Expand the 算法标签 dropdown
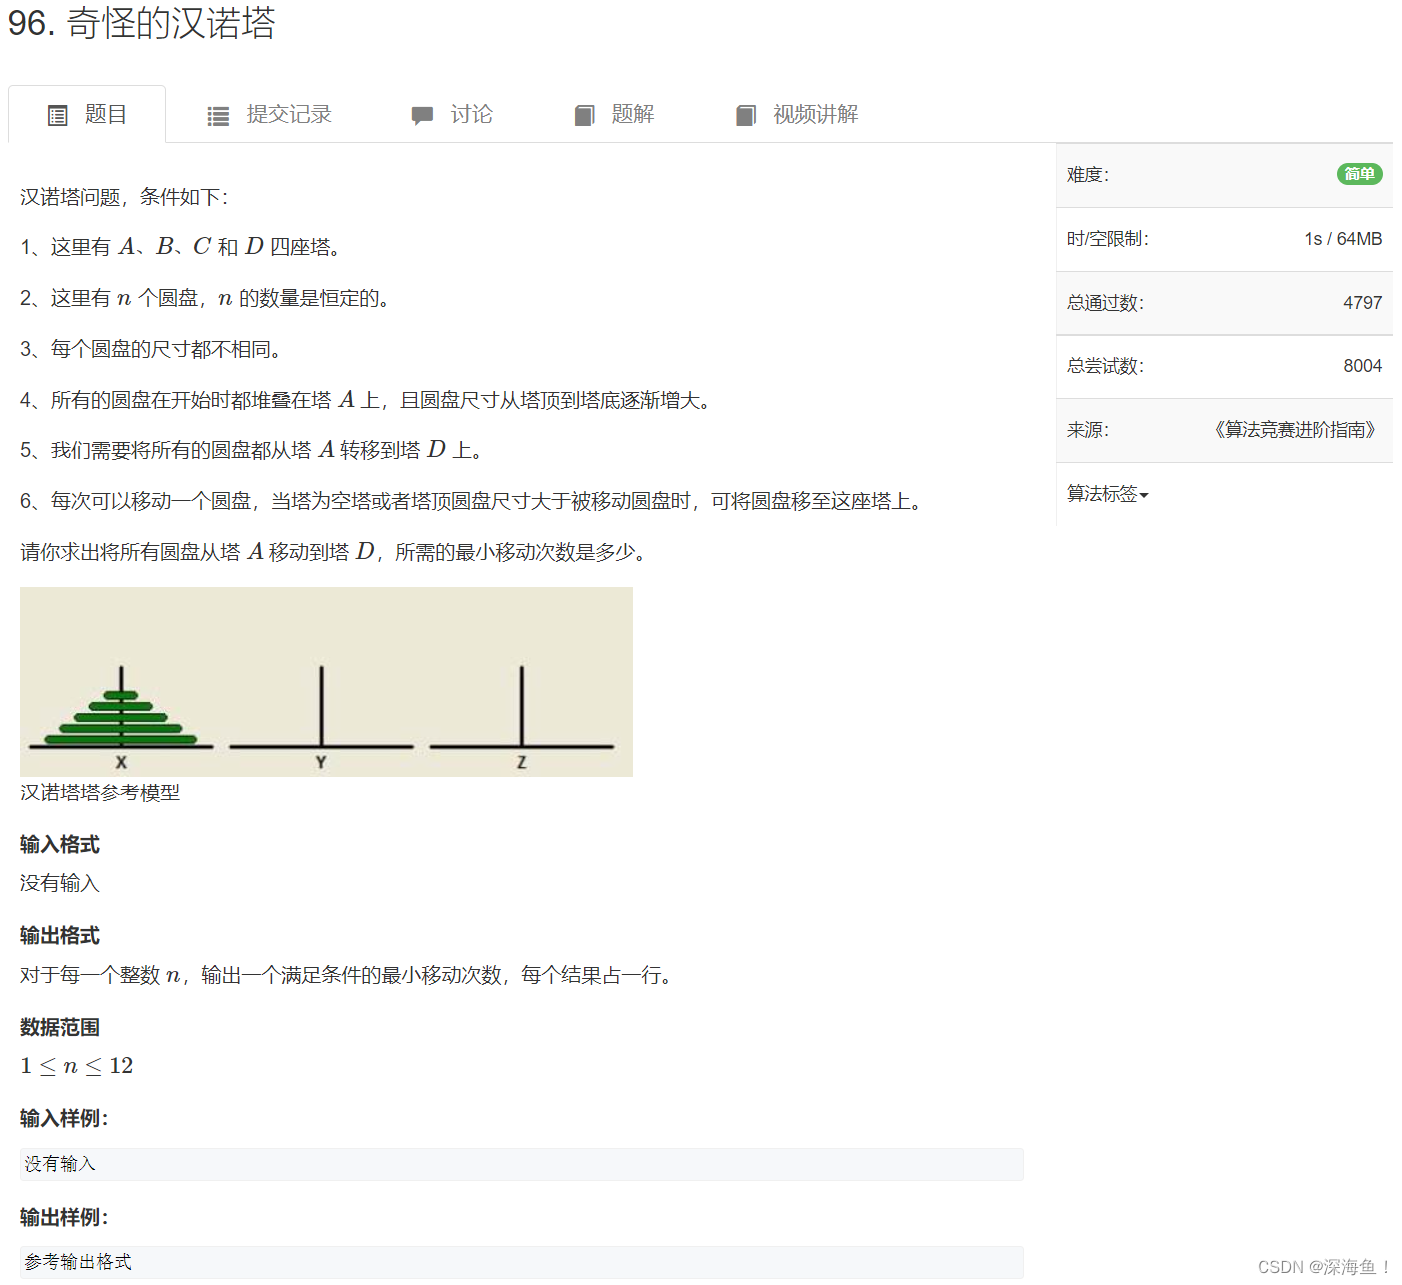Screen dimensions: 1402x1285 pyautogui.click(x=1108, y=494)
